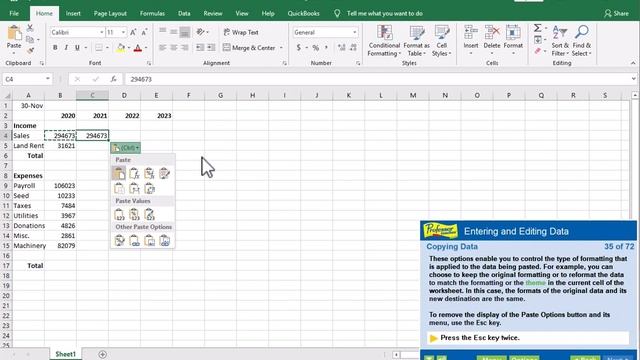Choose the plain Paste option in Paste Options
This screenshot has height=360, width=640.
pos(119,174)
